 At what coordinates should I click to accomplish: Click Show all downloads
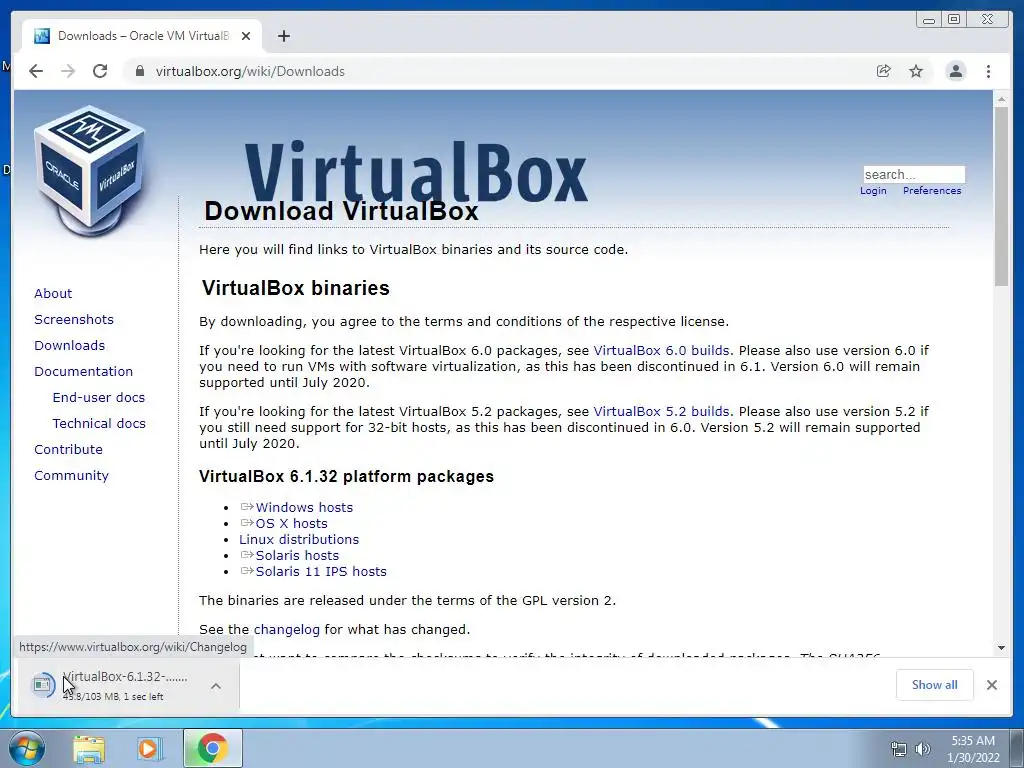tap(935, 684)
